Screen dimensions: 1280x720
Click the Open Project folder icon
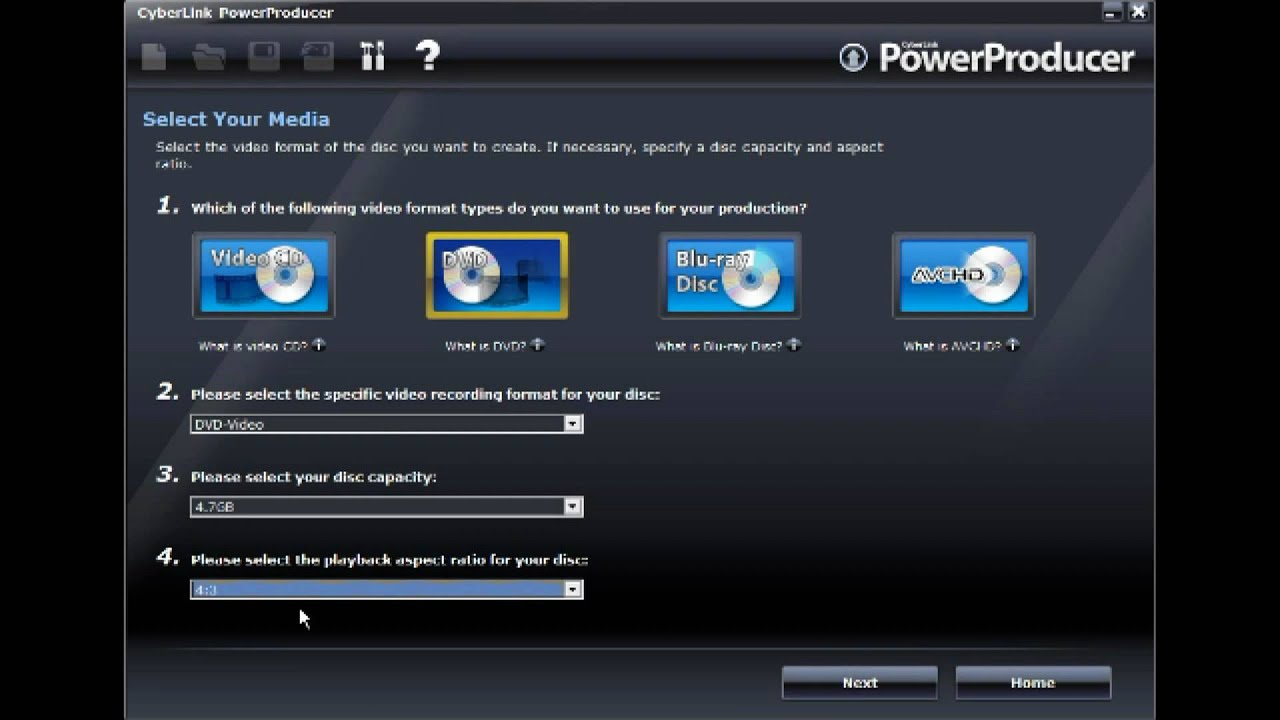(209, 57)
